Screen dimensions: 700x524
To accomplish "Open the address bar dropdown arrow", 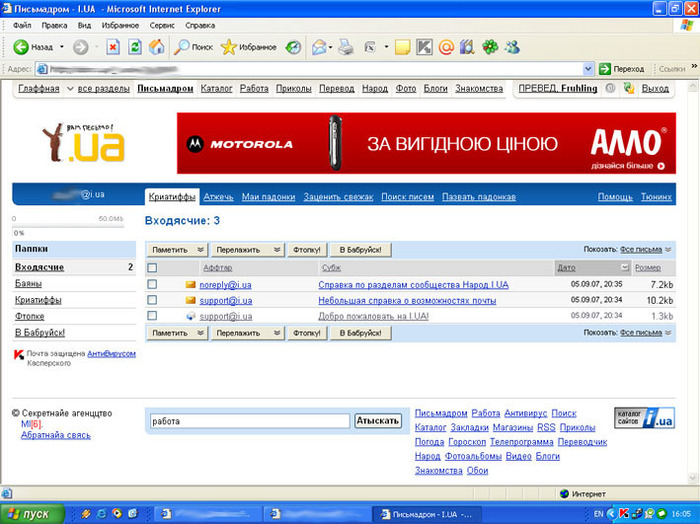I will pyautogui.click(x=588, y=69).
